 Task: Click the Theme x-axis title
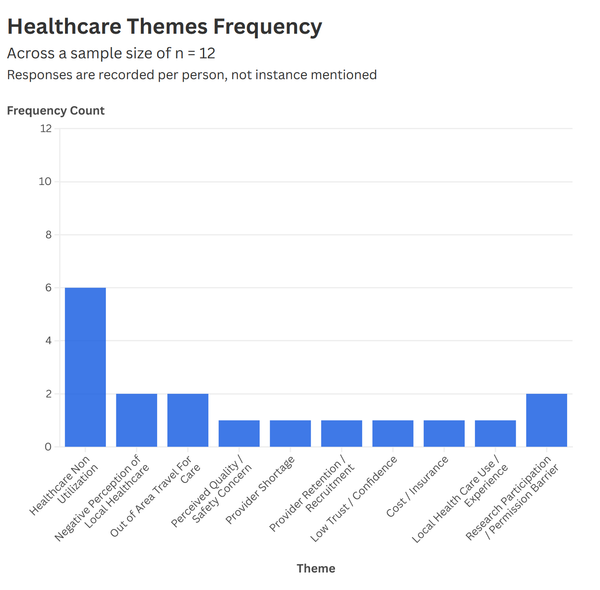(316, 568)
